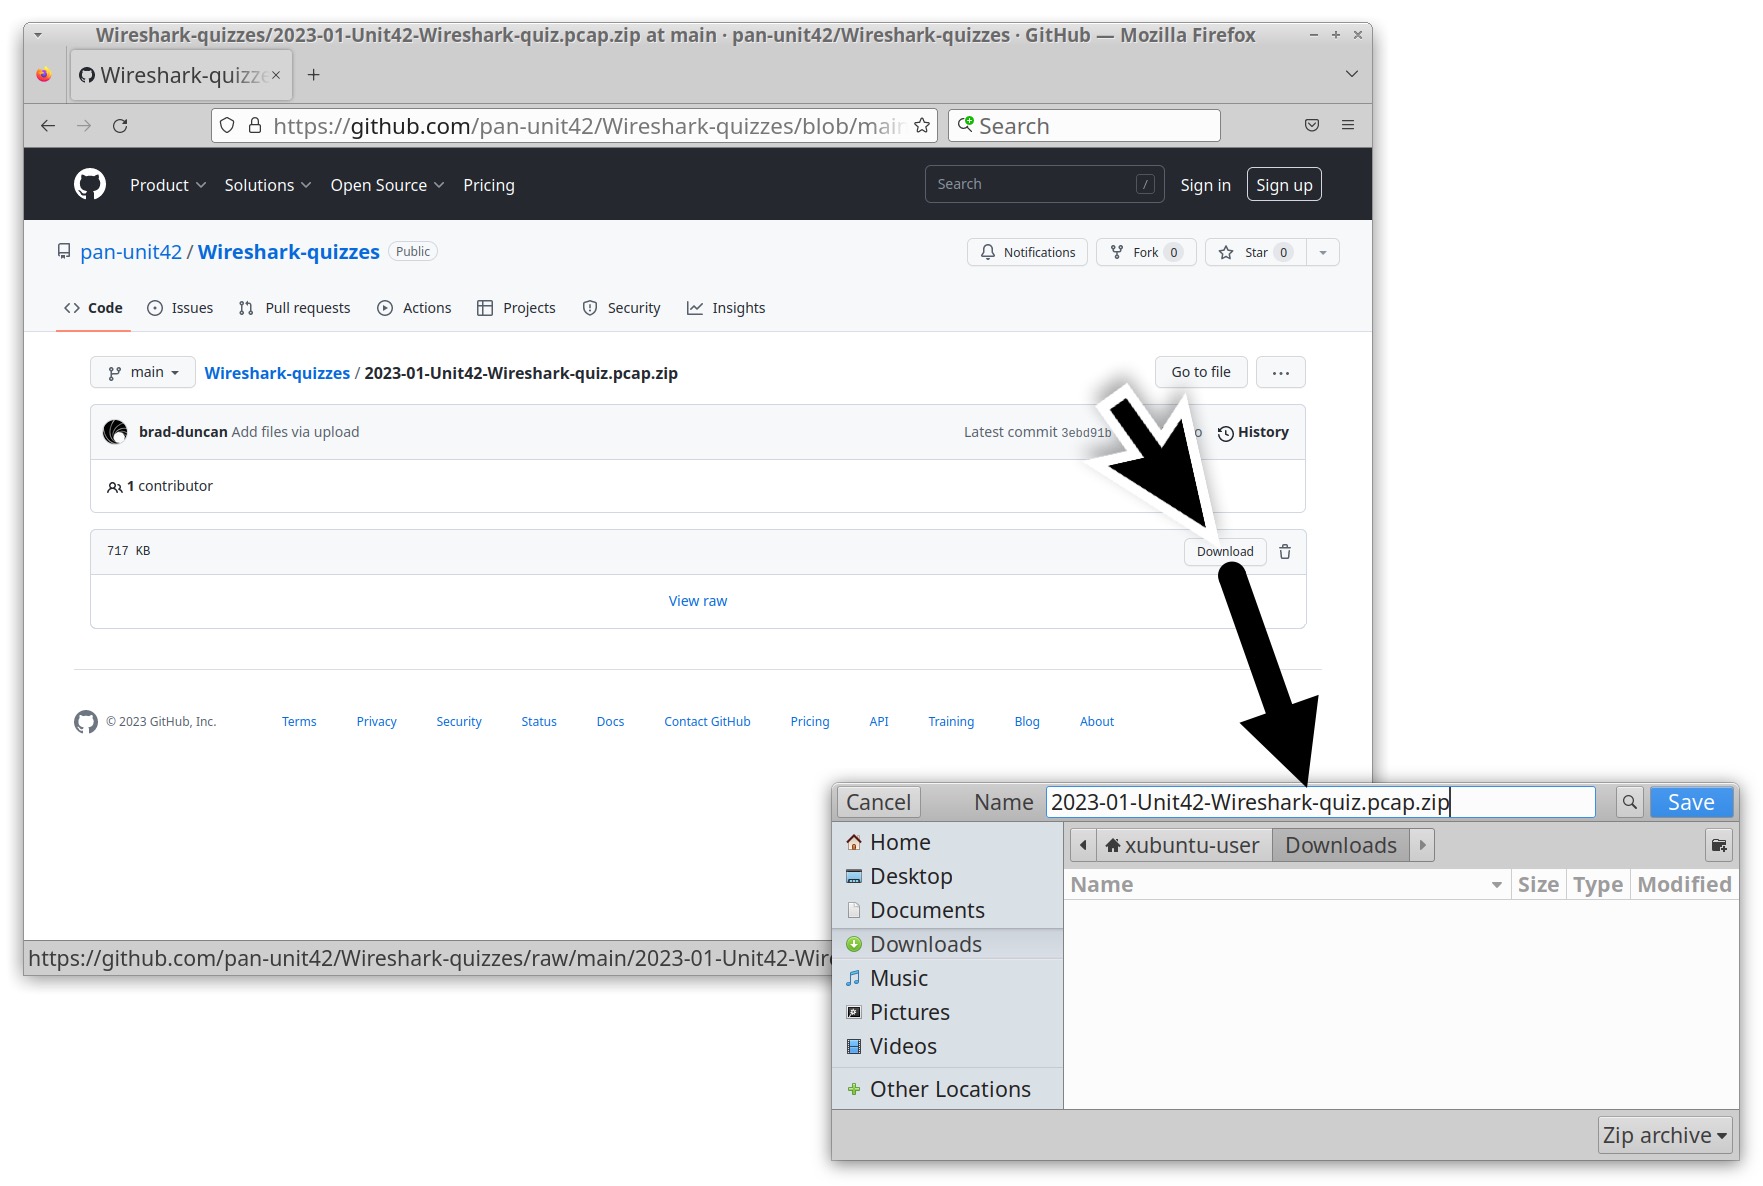This screenshot has width=1763, height=1186.
Task: Click the Pocket save icon
Action: (1312, 125)
